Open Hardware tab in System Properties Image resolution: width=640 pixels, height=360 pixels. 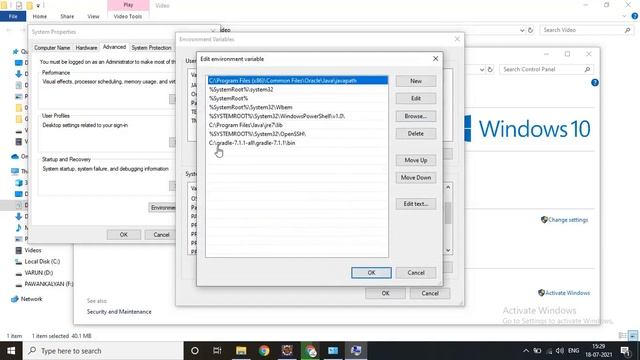tap(86, 48)
